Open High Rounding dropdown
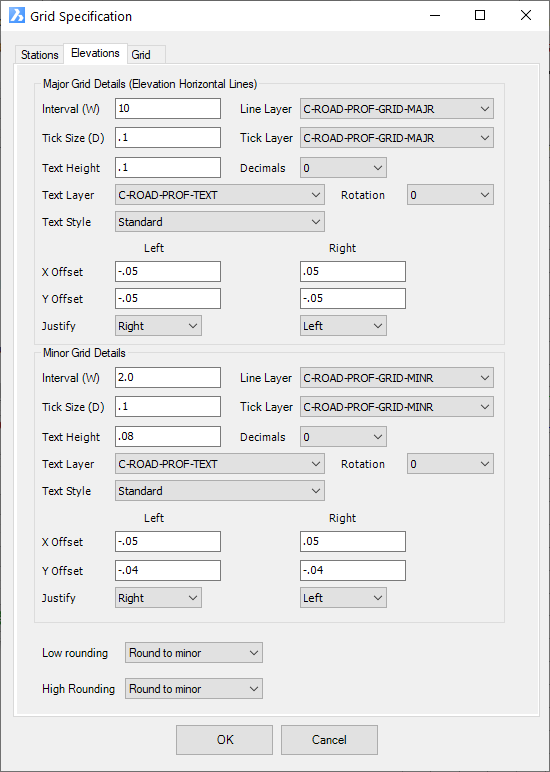 (x=194, y=689)
